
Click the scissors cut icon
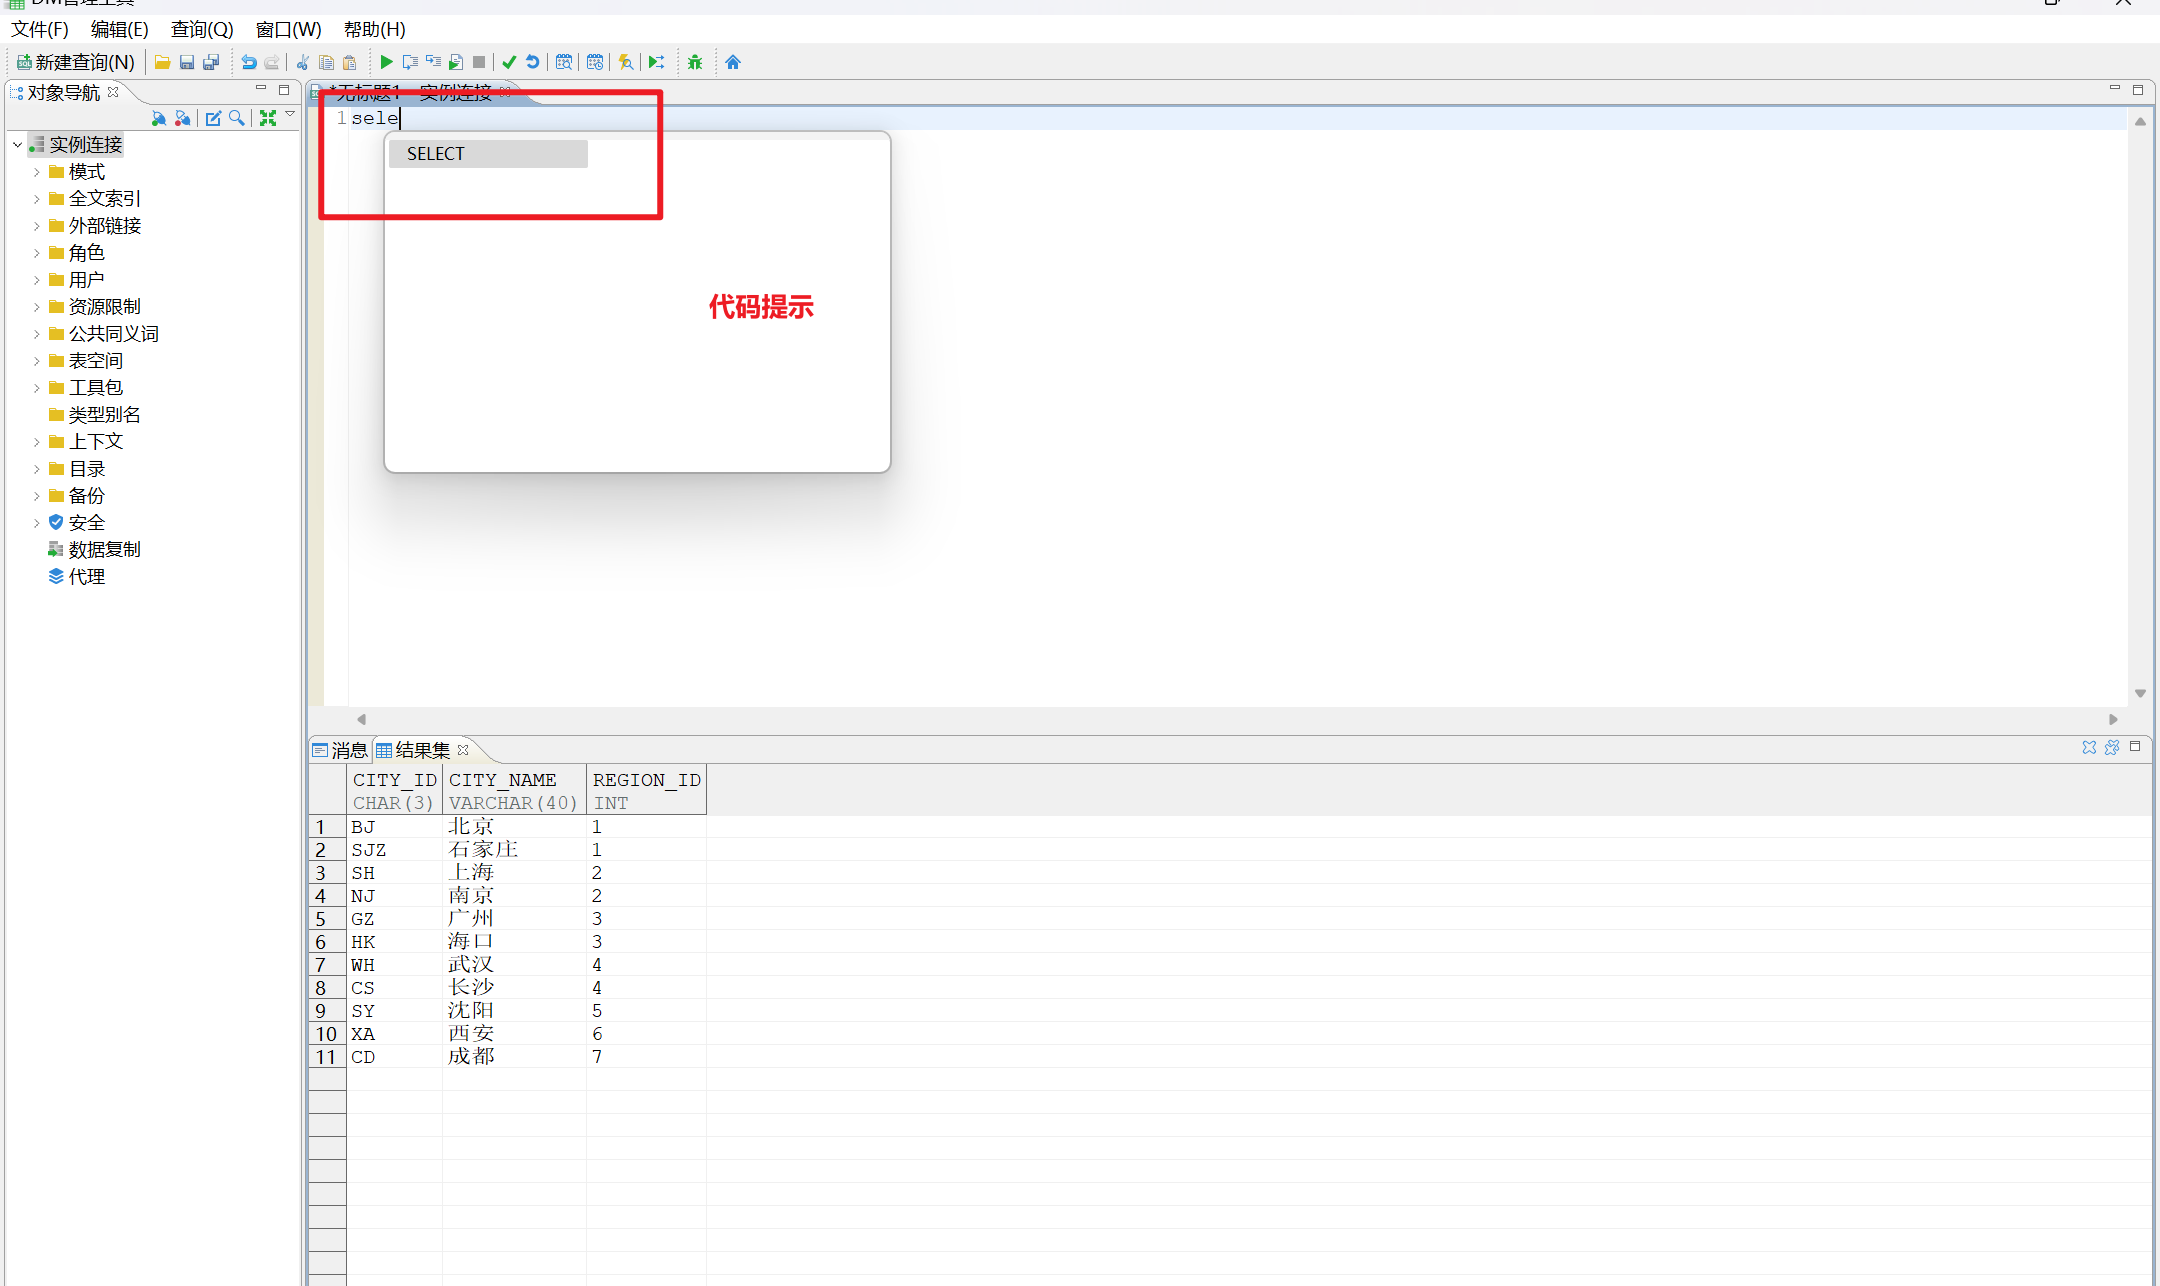click(x=302, y=62)
